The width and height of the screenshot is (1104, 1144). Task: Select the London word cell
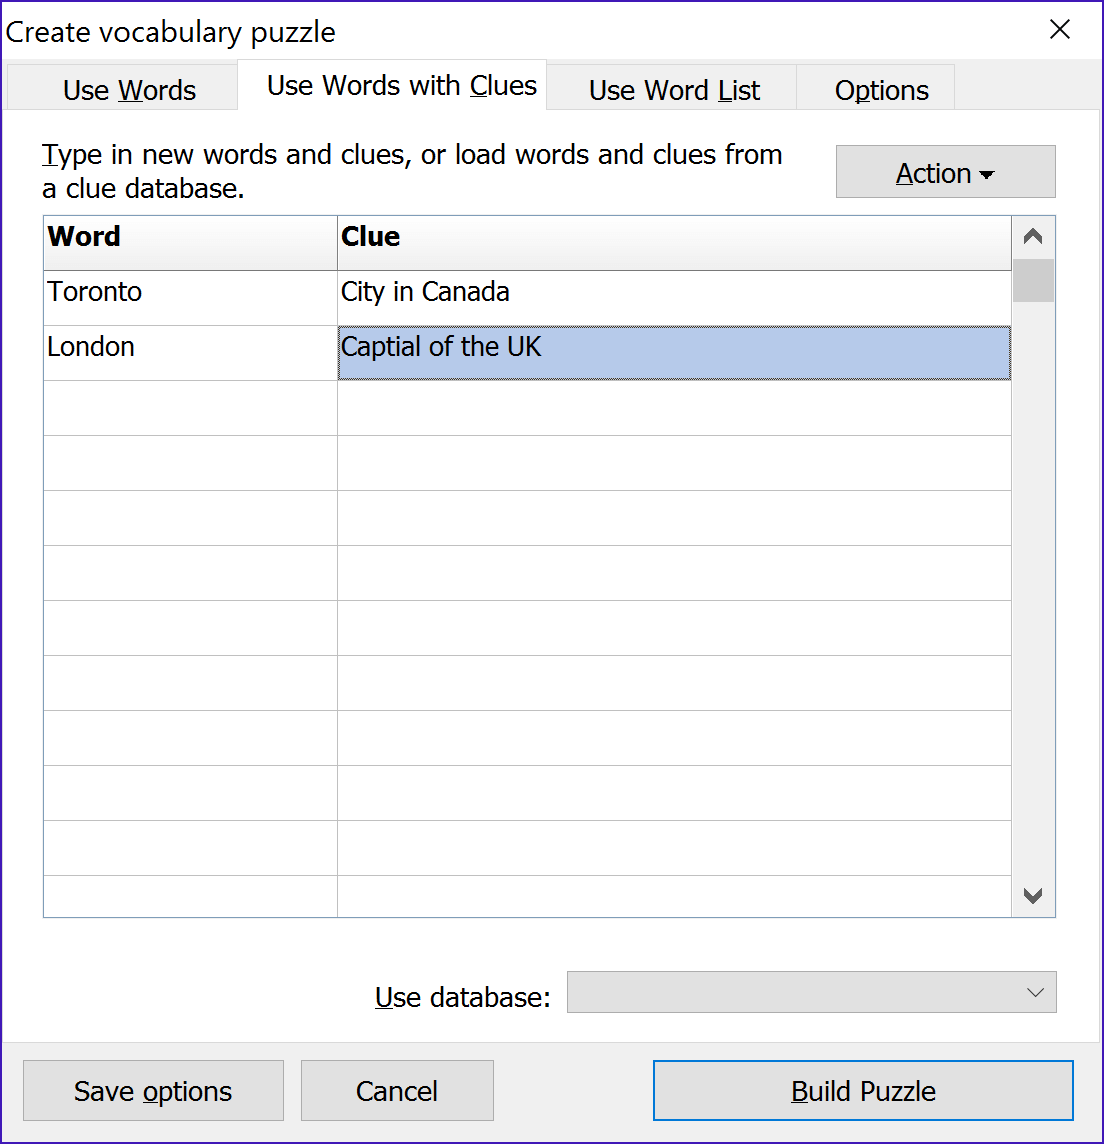(190, 348)
